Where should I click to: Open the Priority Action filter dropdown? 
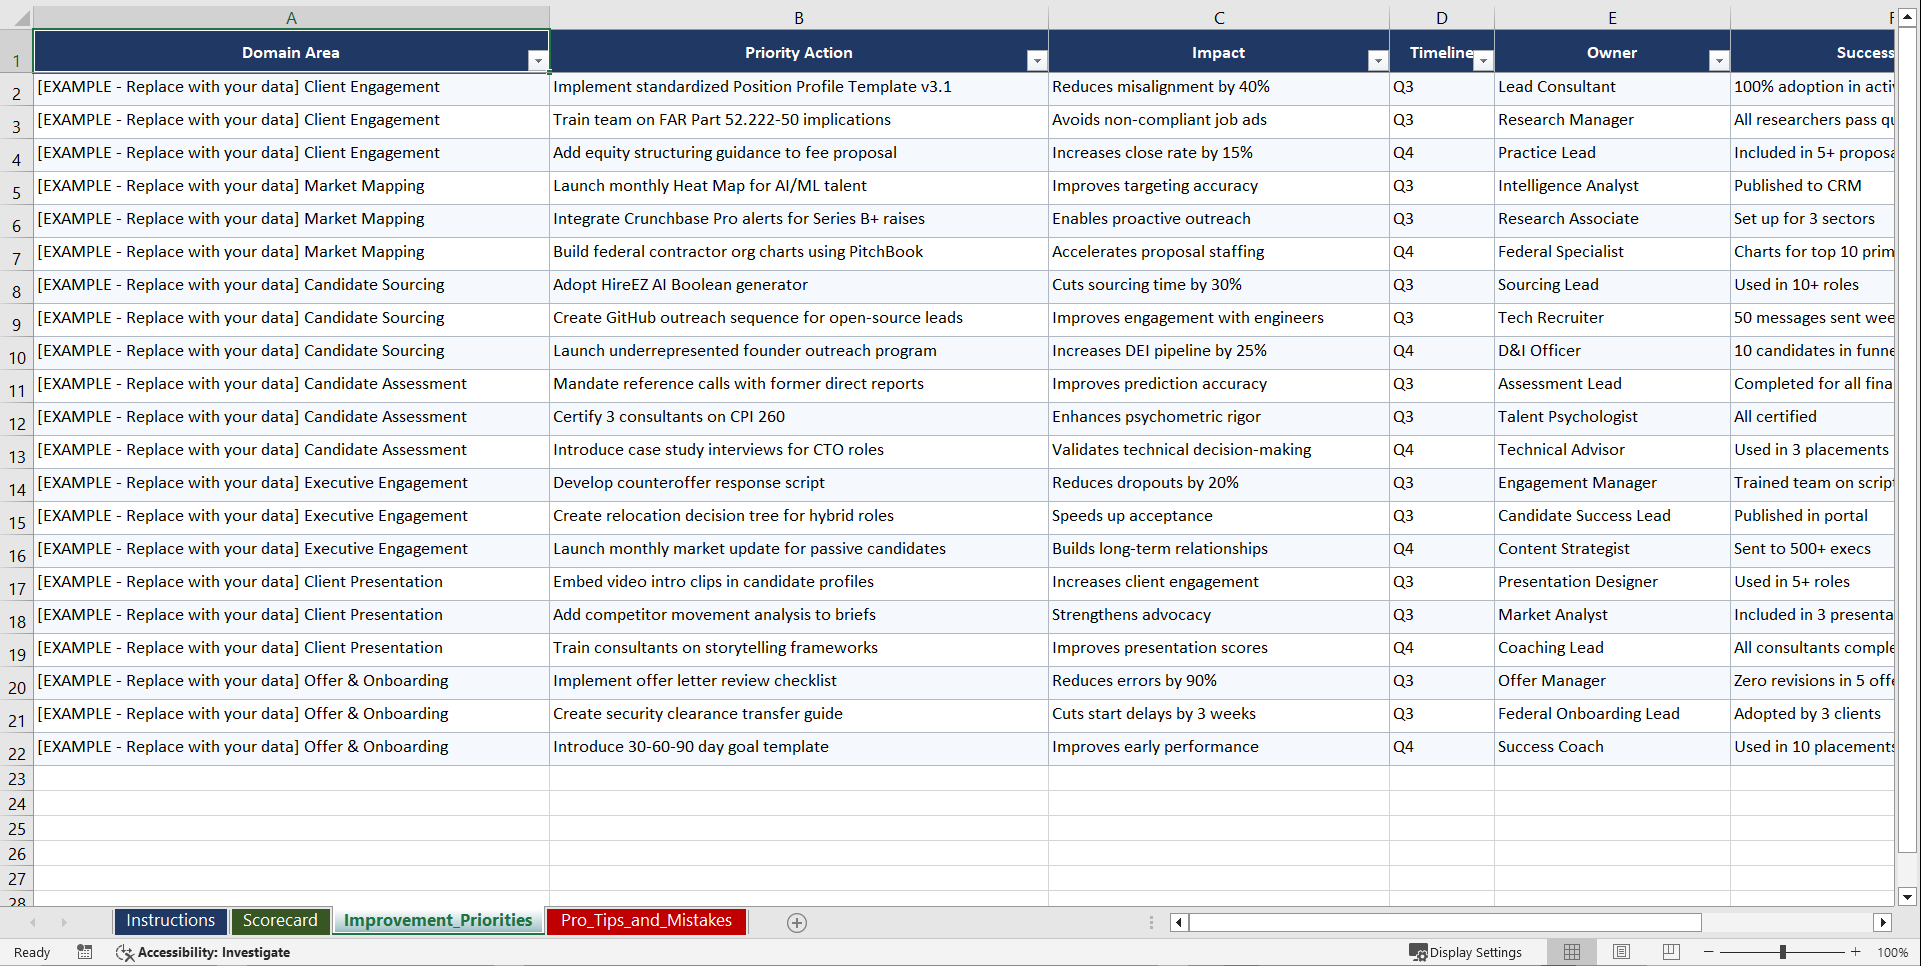[x=1037, y=61]
